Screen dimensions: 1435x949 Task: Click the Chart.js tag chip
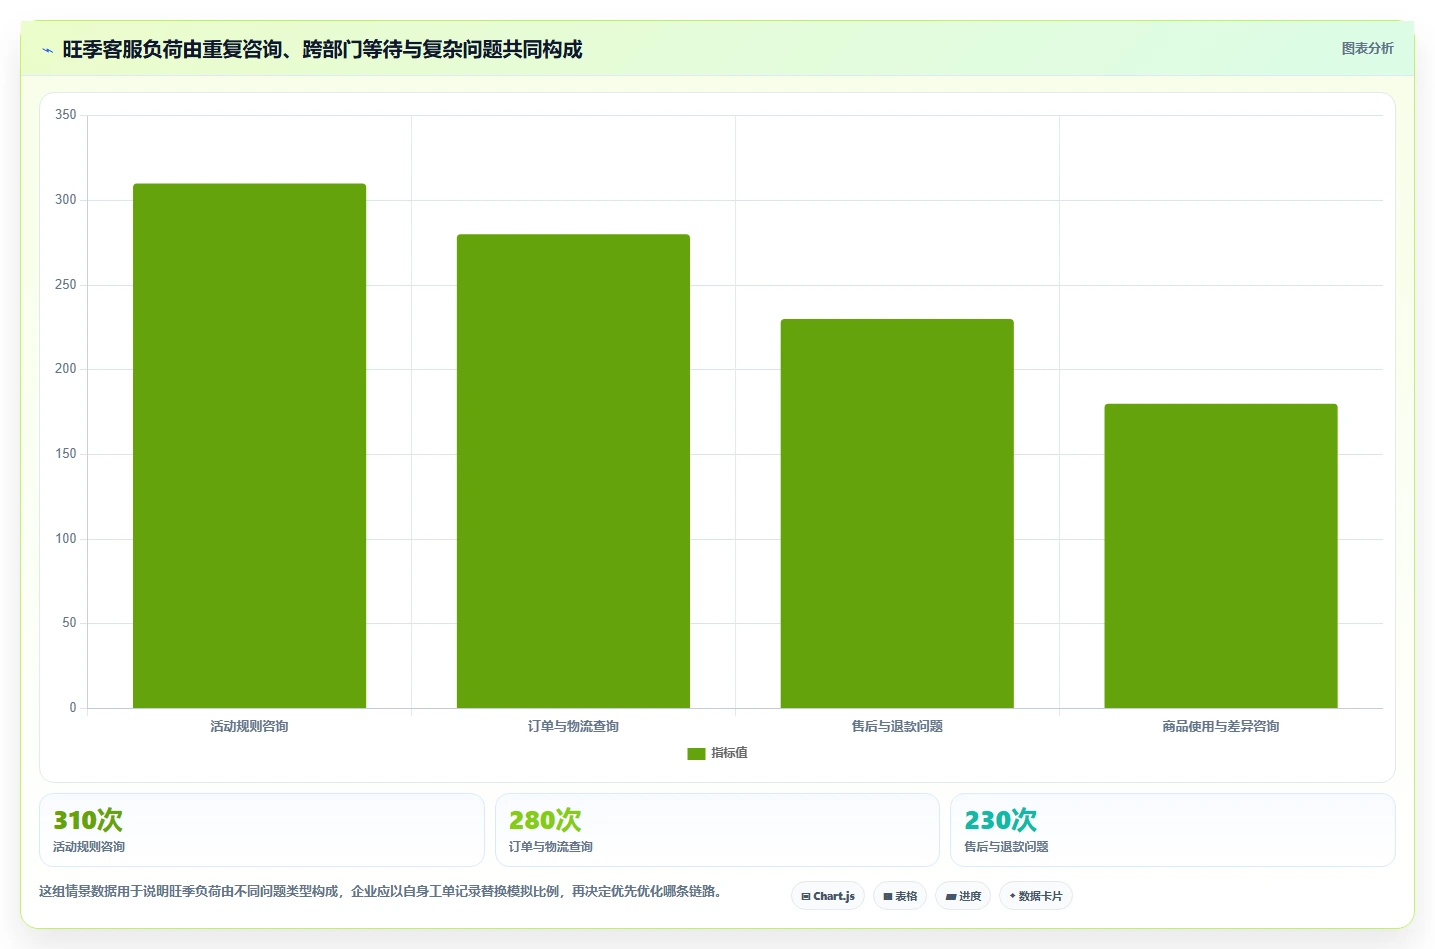click(828, 896)
